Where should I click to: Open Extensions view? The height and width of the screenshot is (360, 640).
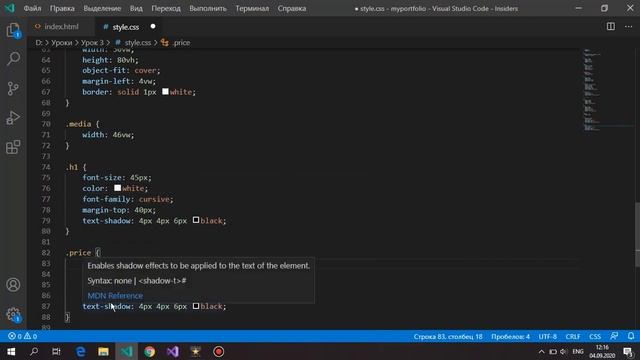13,147
